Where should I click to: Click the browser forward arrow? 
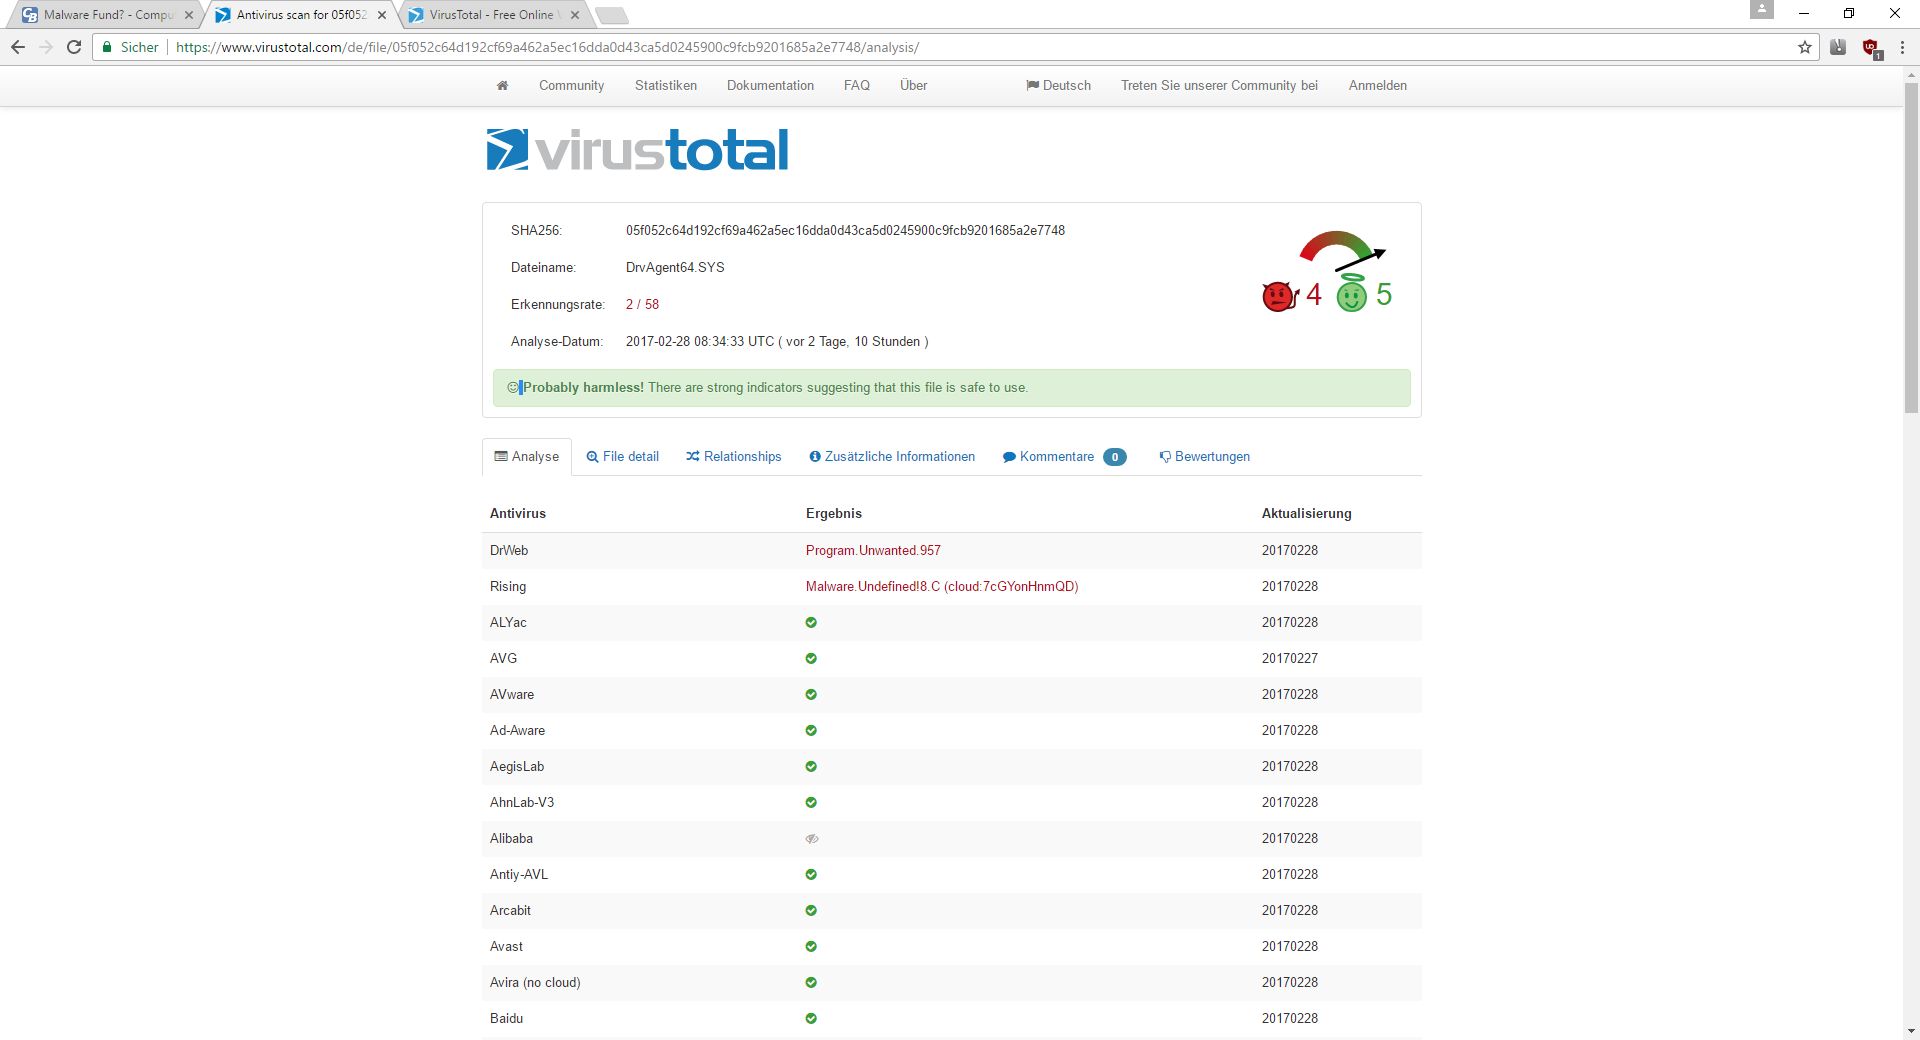coord(46,47)
